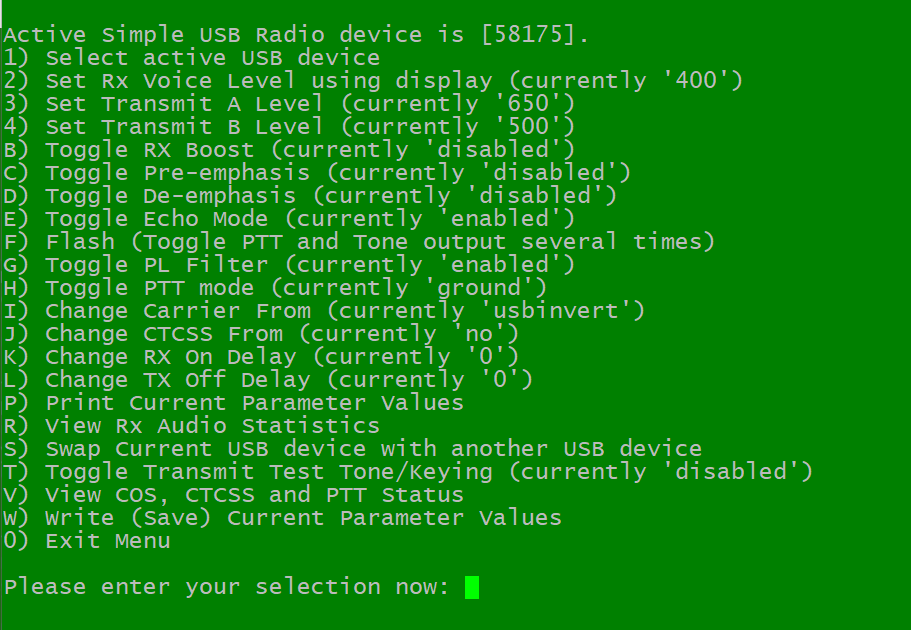Toggle Pre-emphasis menu line
911x630 pixels.
pyautogui.click(x=317, y=173)
